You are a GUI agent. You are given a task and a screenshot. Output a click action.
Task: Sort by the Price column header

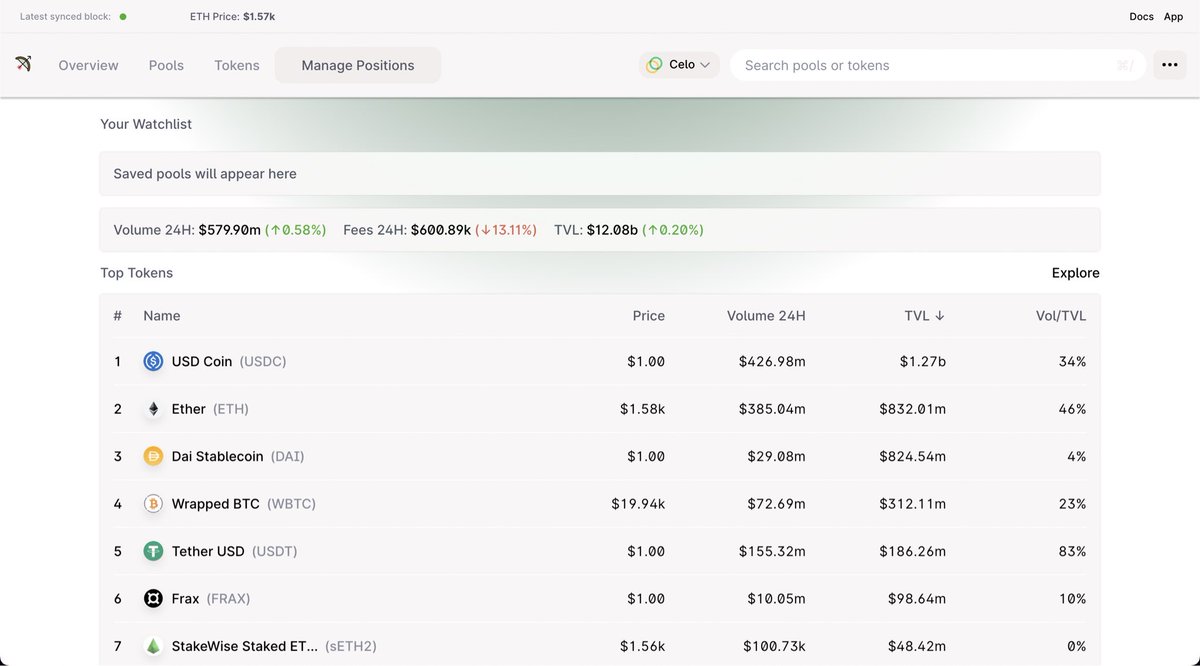649,315
